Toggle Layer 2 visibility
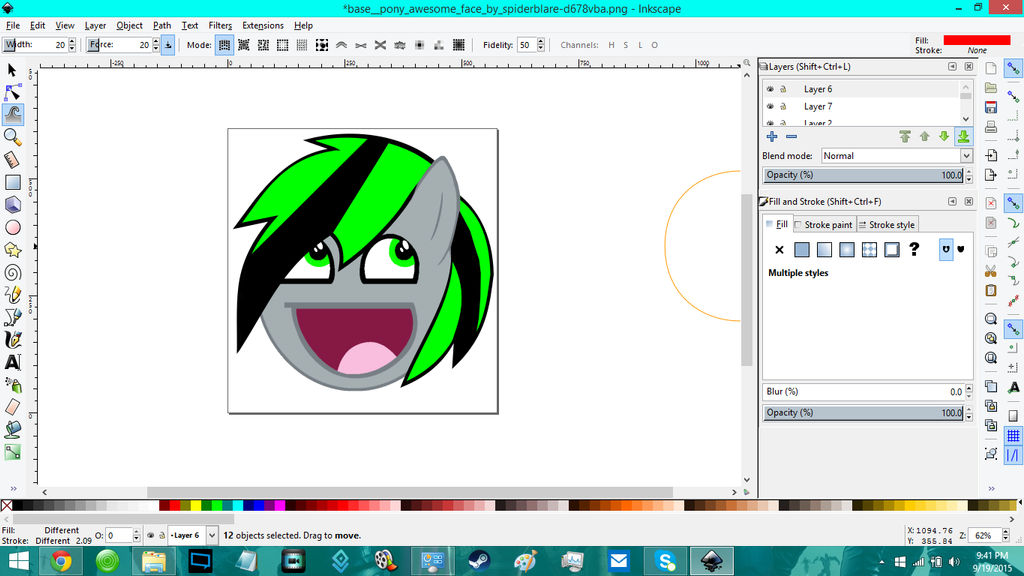1024x576 pixels. [x=769, y=122]
